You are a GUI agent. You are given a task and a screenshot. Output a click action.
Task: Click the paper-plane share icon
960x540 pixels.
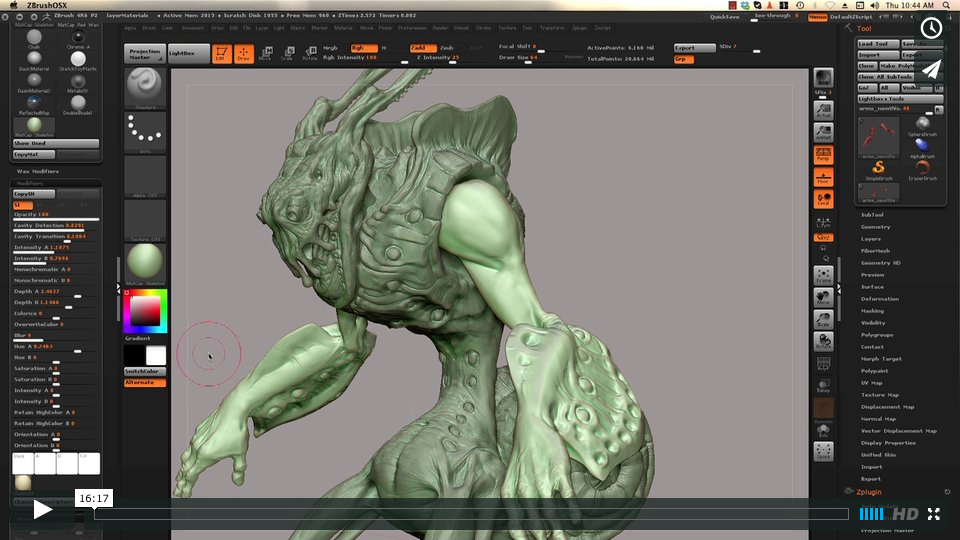[x=931, y=69]
